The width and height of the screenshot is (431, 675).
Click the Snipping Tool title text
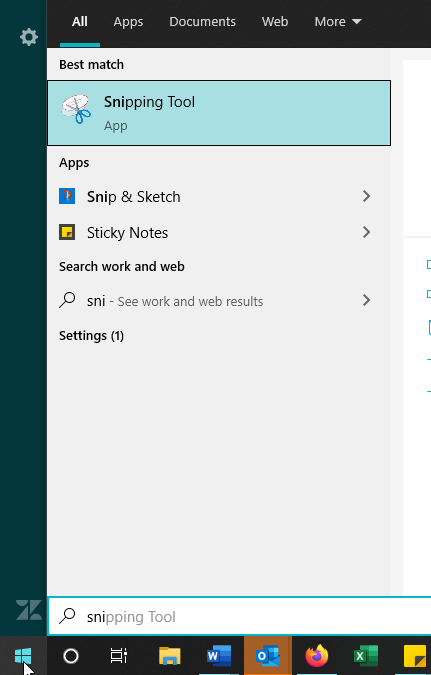(x=149, y=102)
